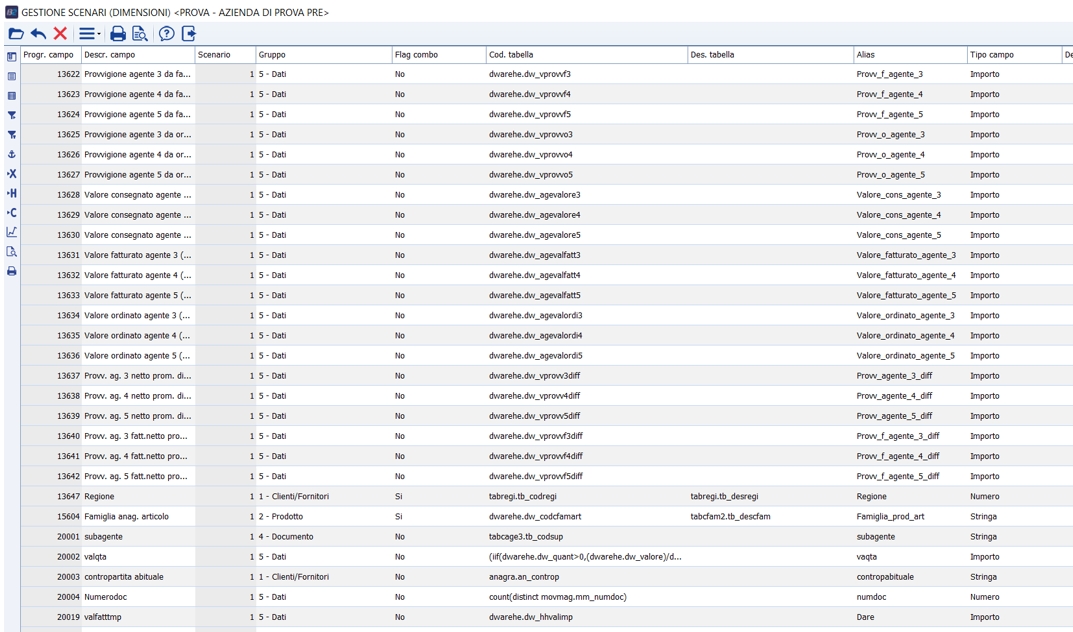Sort by the Descr. campo column header
The width and height of the screenshot is (1073, 632).
138,55
